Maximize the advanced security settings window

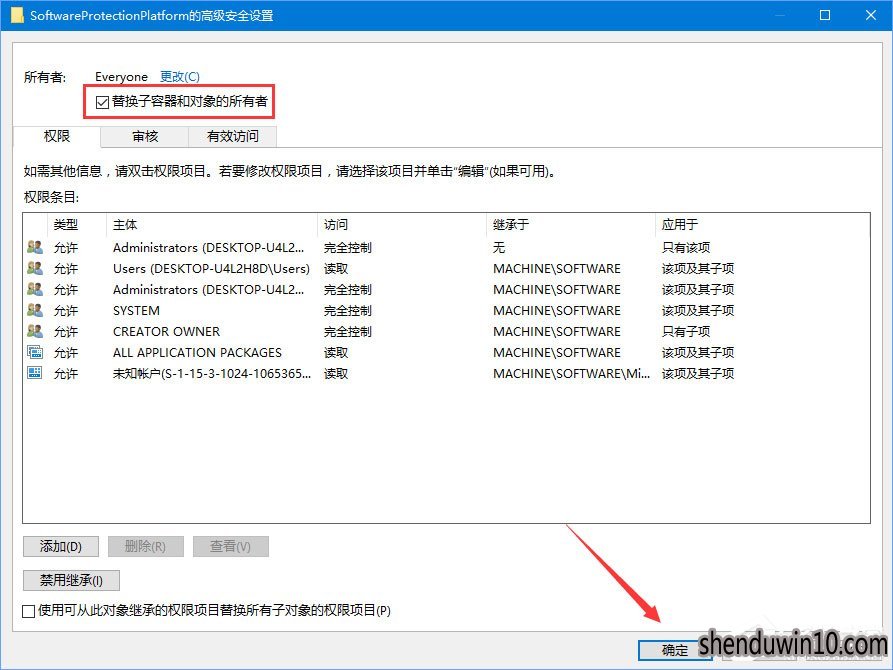[825, 15]
